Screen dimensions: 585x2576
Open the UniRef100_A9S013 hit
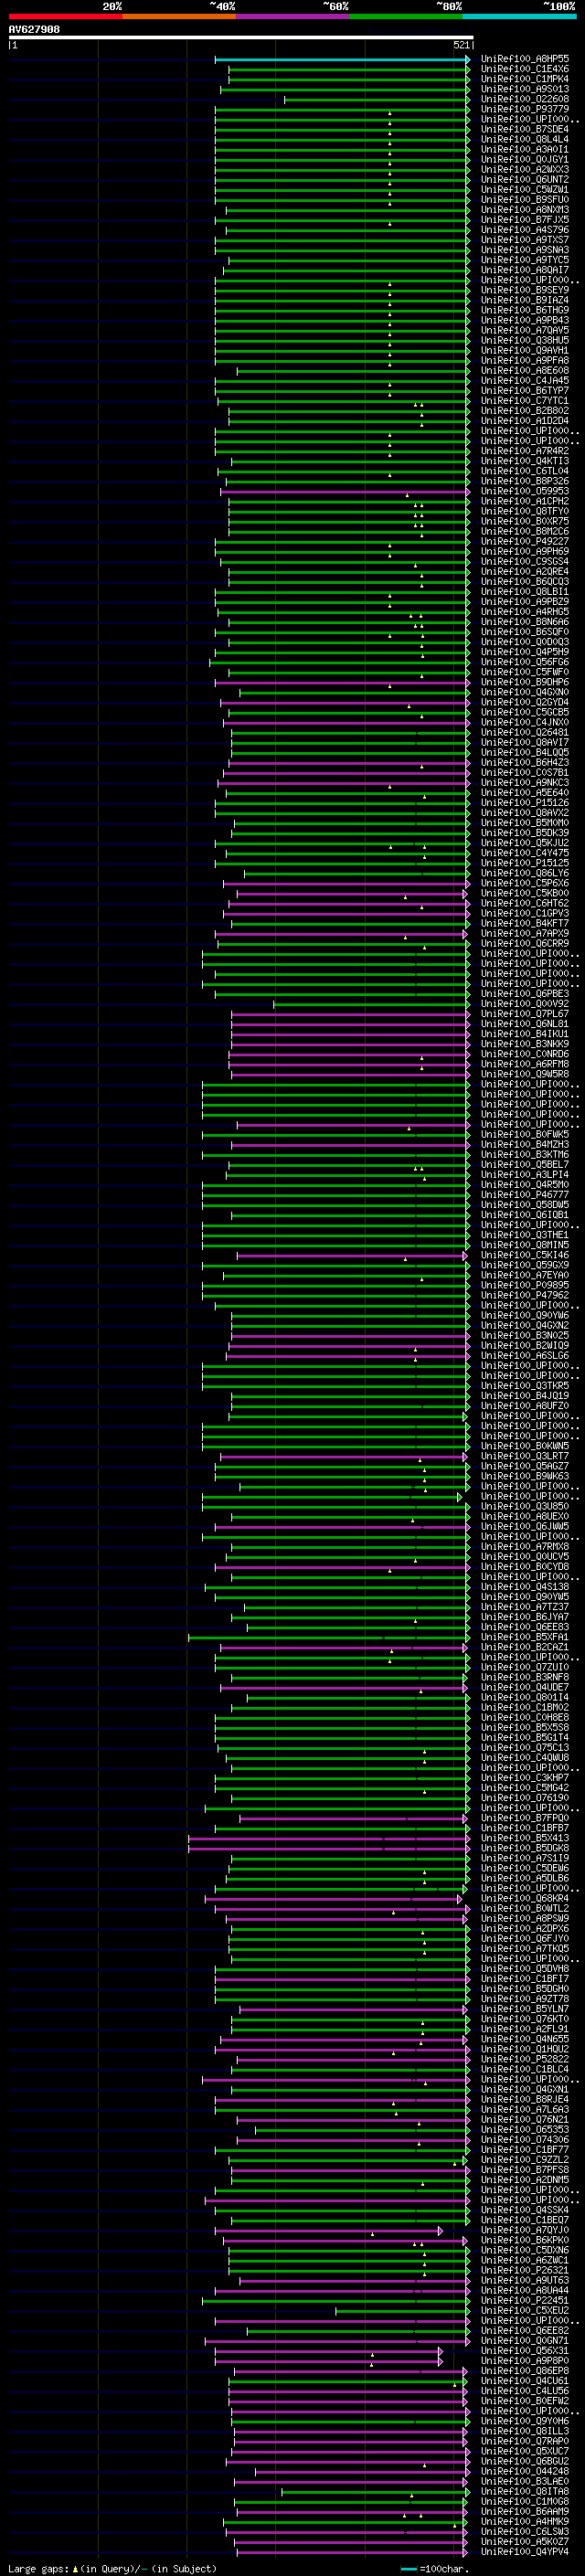[x=524, y=90]
